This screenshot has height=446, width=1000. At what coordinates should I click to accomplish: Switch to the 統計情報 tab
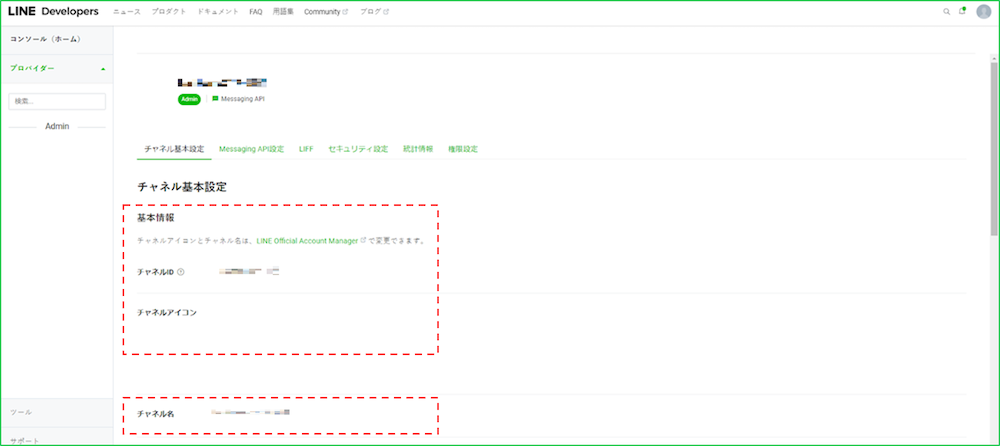click(x=418, y=149)
